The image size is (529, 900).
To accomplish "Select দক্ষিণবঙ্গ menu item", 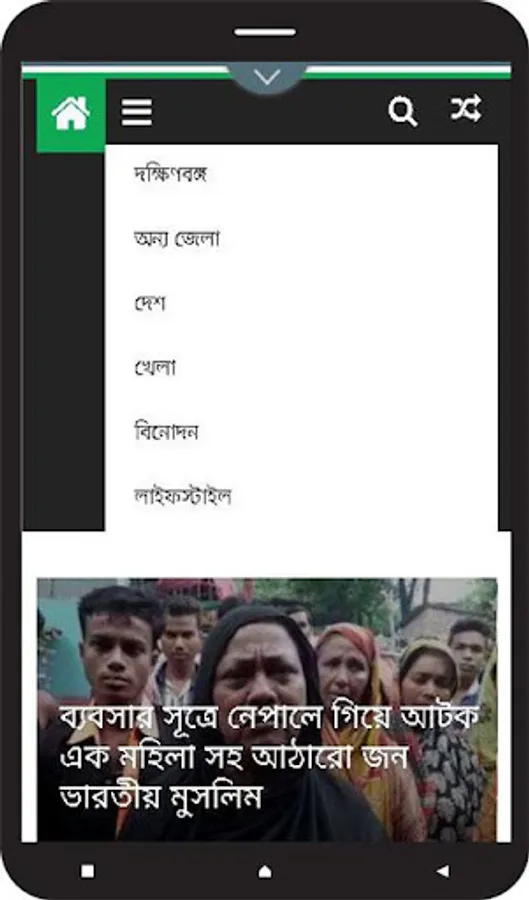I will pyautogui.click(x=170, y=173).
